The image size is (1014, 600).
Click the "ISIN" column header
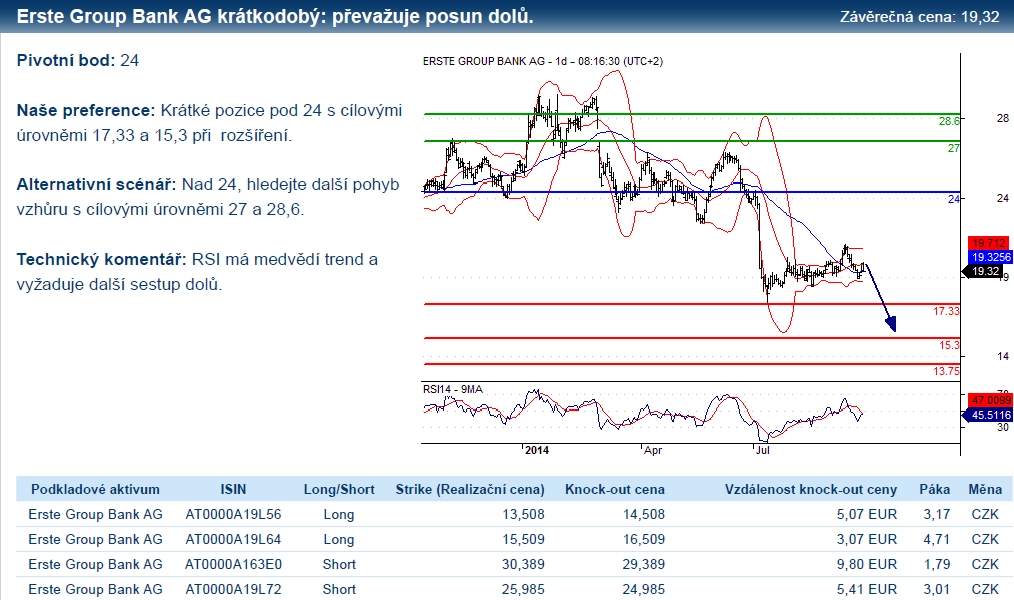tap(233, 489)
